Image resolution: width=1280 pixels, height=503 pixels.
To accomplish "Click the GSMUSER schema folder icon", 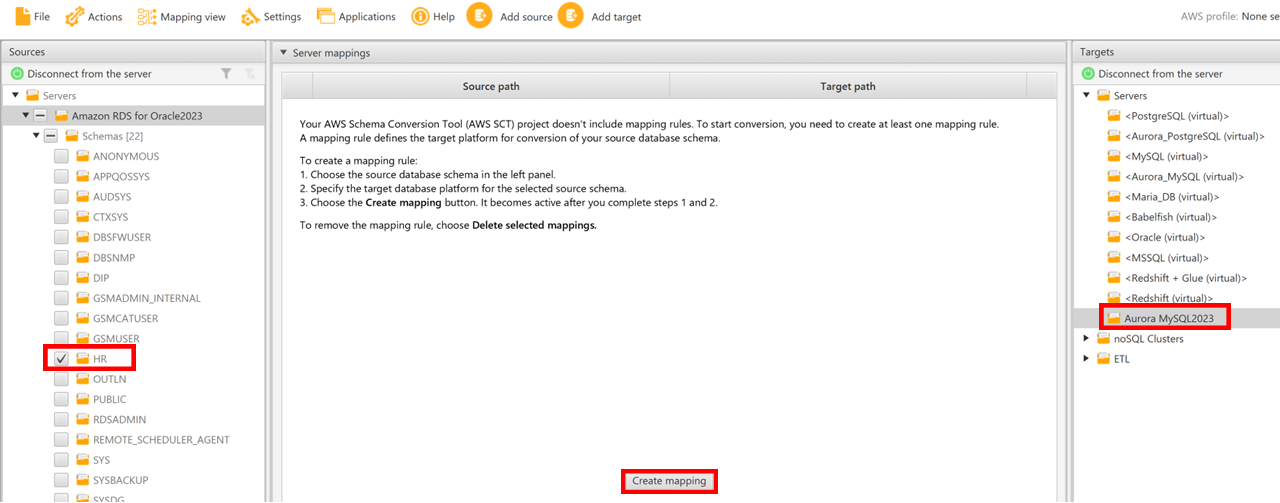I will point(83,339).
